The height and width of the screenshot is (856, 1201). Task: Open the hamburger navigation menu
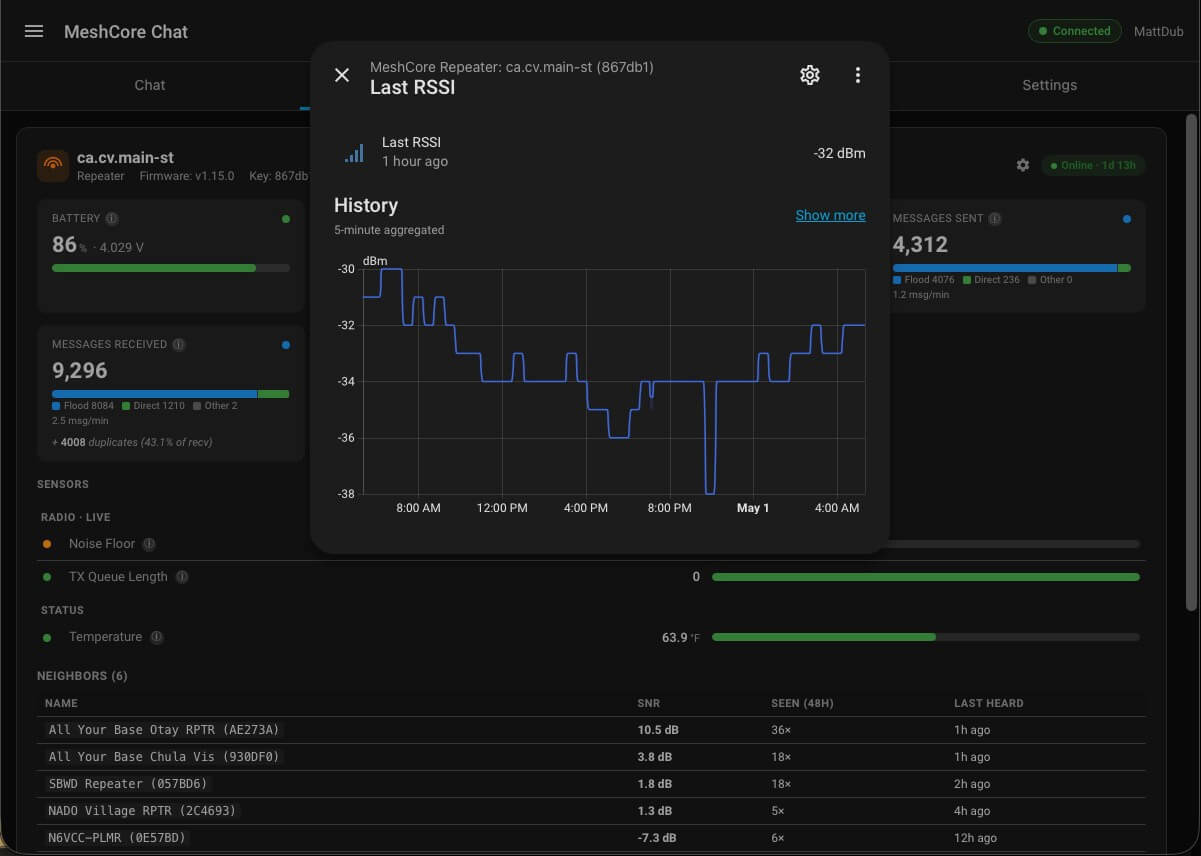click(x=34, y=31)
